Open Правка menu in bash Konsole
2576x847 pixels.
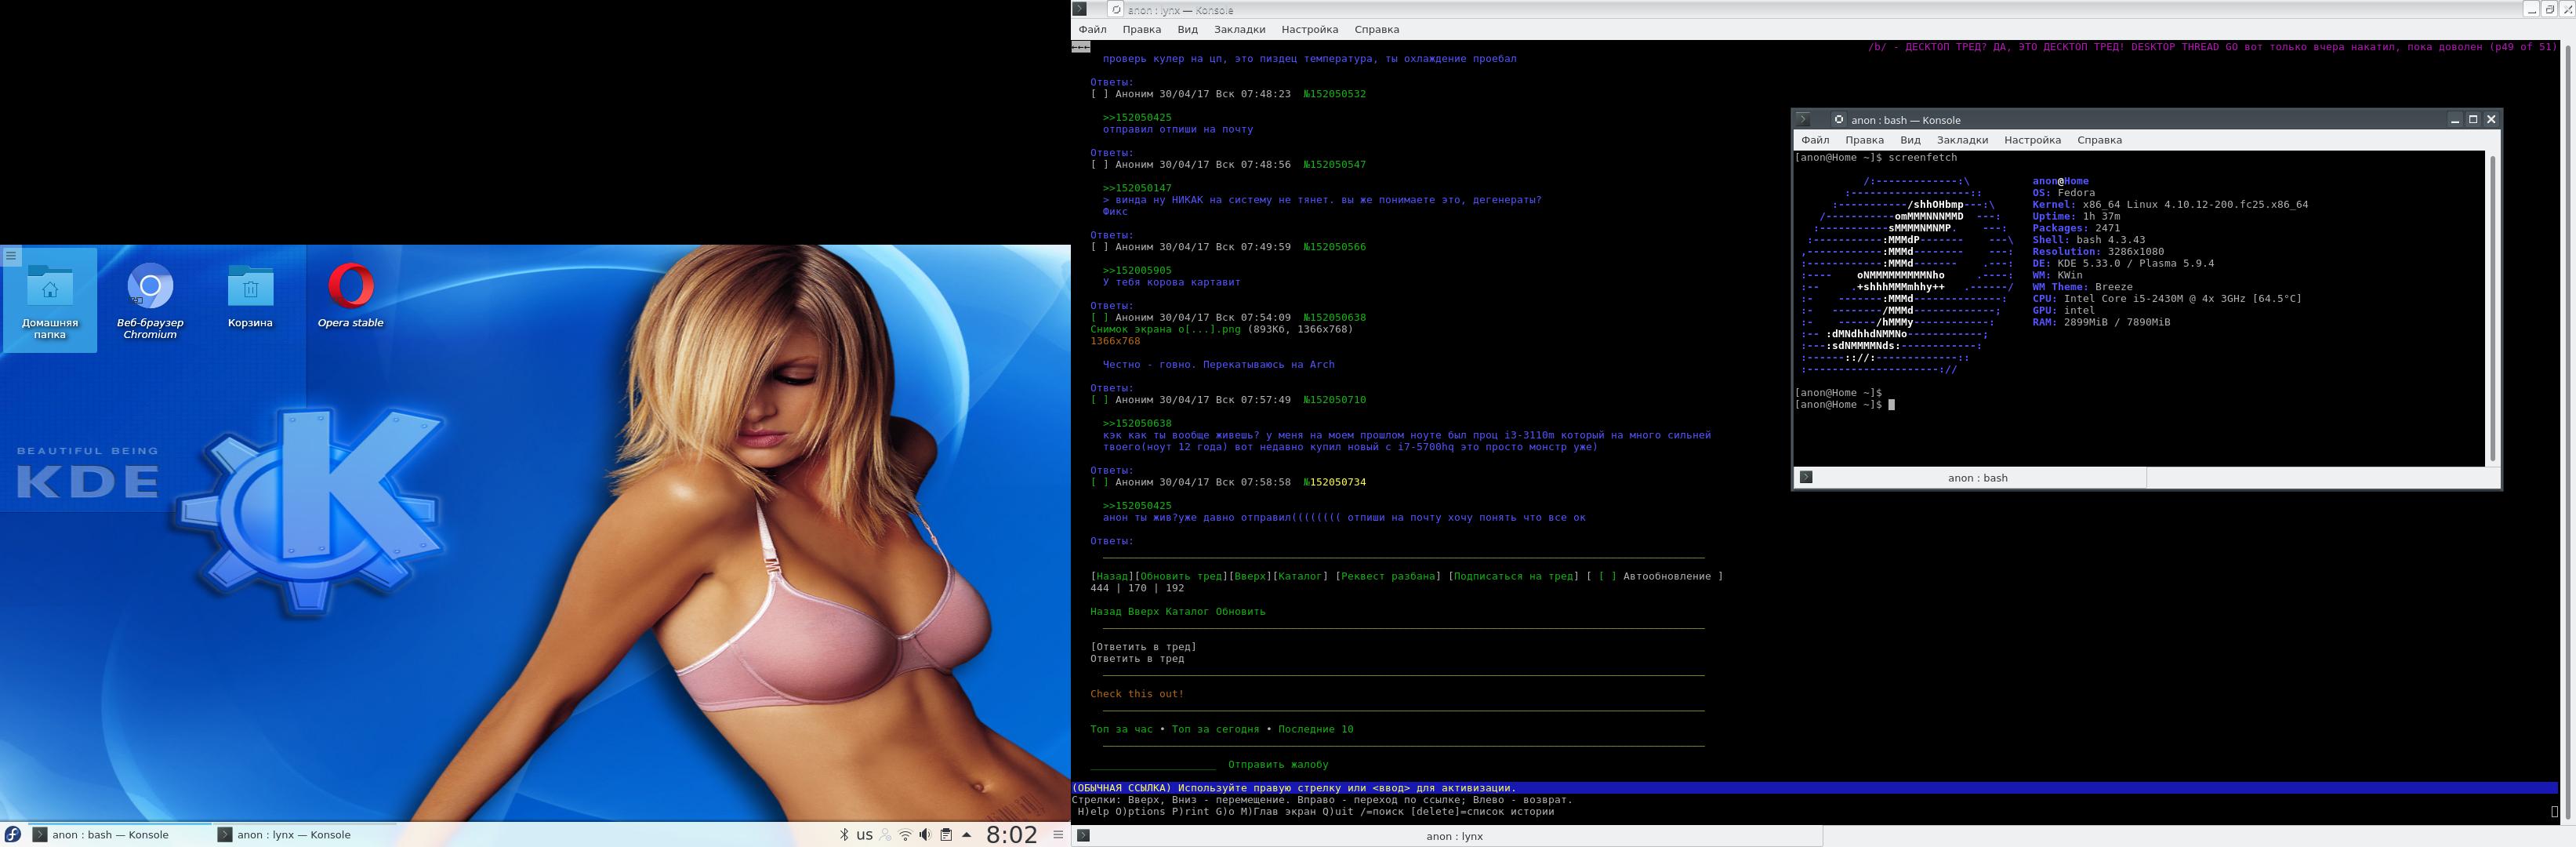pos(1864,140)
